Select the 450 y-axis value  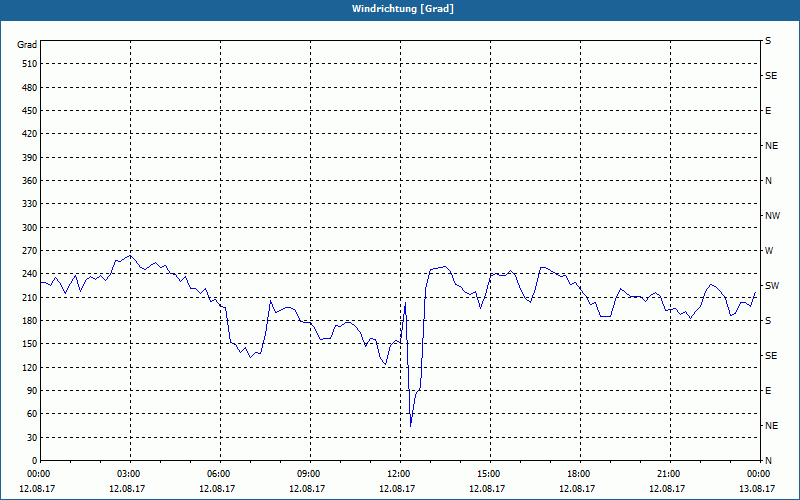point(30,111)
